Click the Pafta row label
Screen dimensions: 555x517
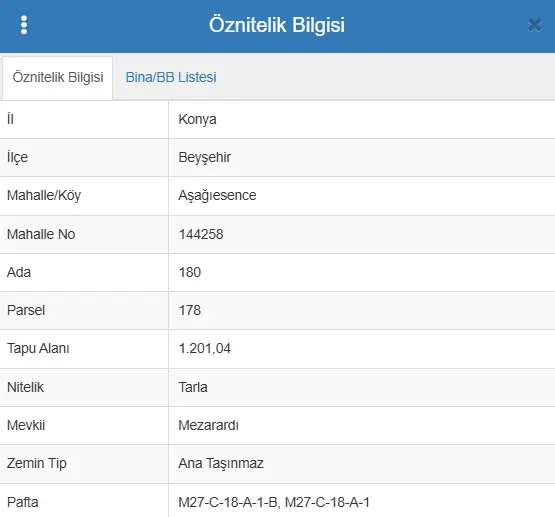click(23, 502)
